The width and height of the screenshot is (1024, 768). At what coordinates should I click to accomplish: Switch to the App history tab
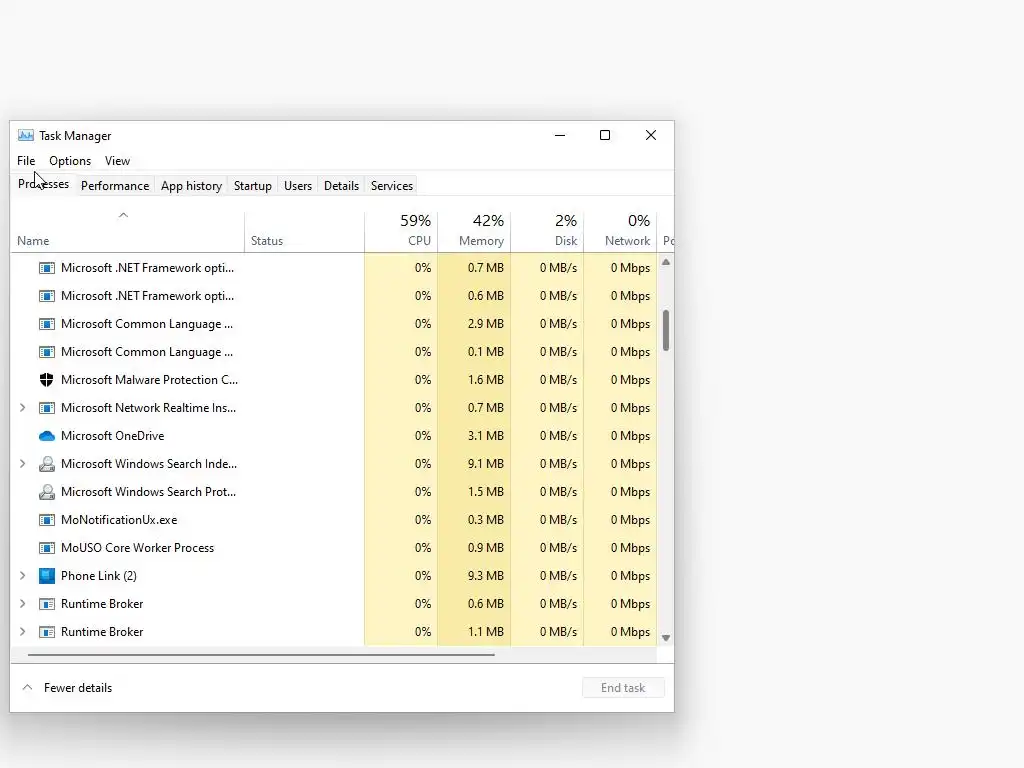(x=191, y=185)
